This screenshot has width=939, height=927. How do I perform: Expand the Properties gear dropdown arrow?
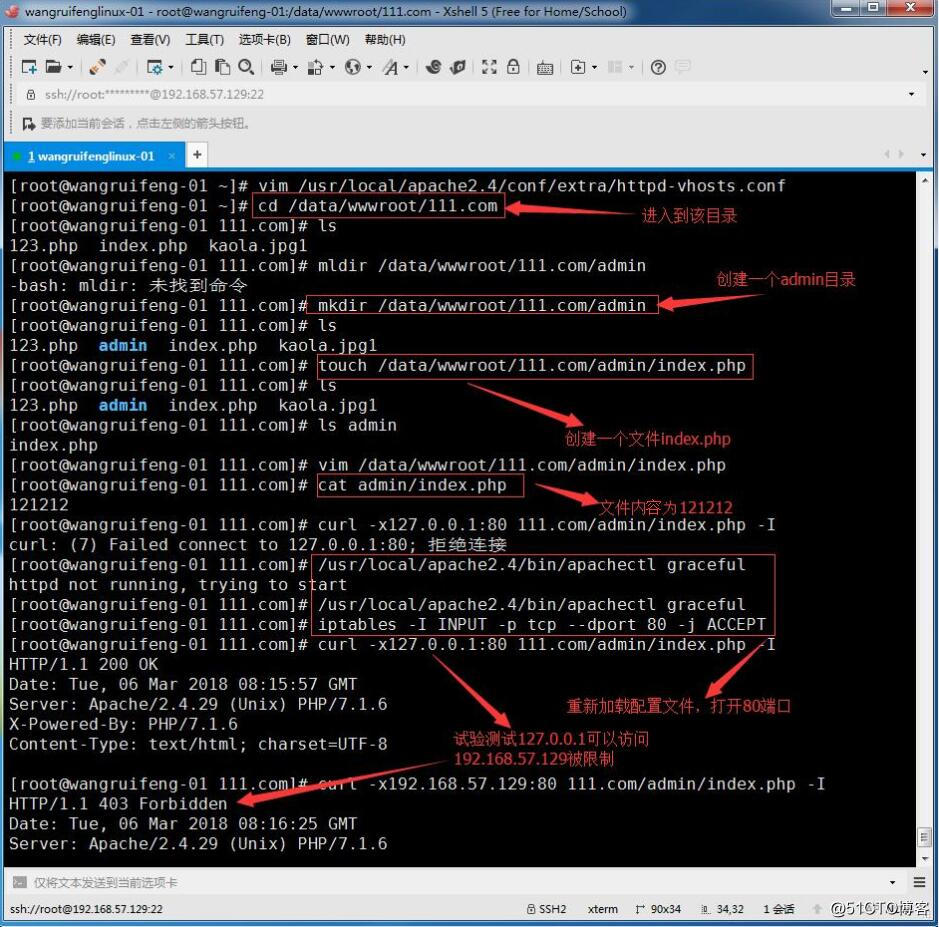171,67
